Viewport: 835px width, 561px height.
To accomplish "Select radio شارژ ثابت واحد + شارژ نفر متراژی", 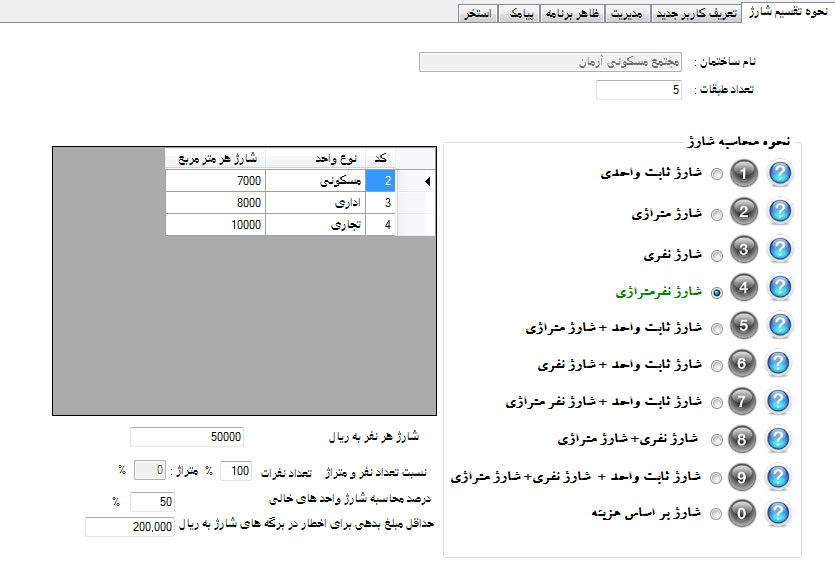I will (x=717, y=403).
